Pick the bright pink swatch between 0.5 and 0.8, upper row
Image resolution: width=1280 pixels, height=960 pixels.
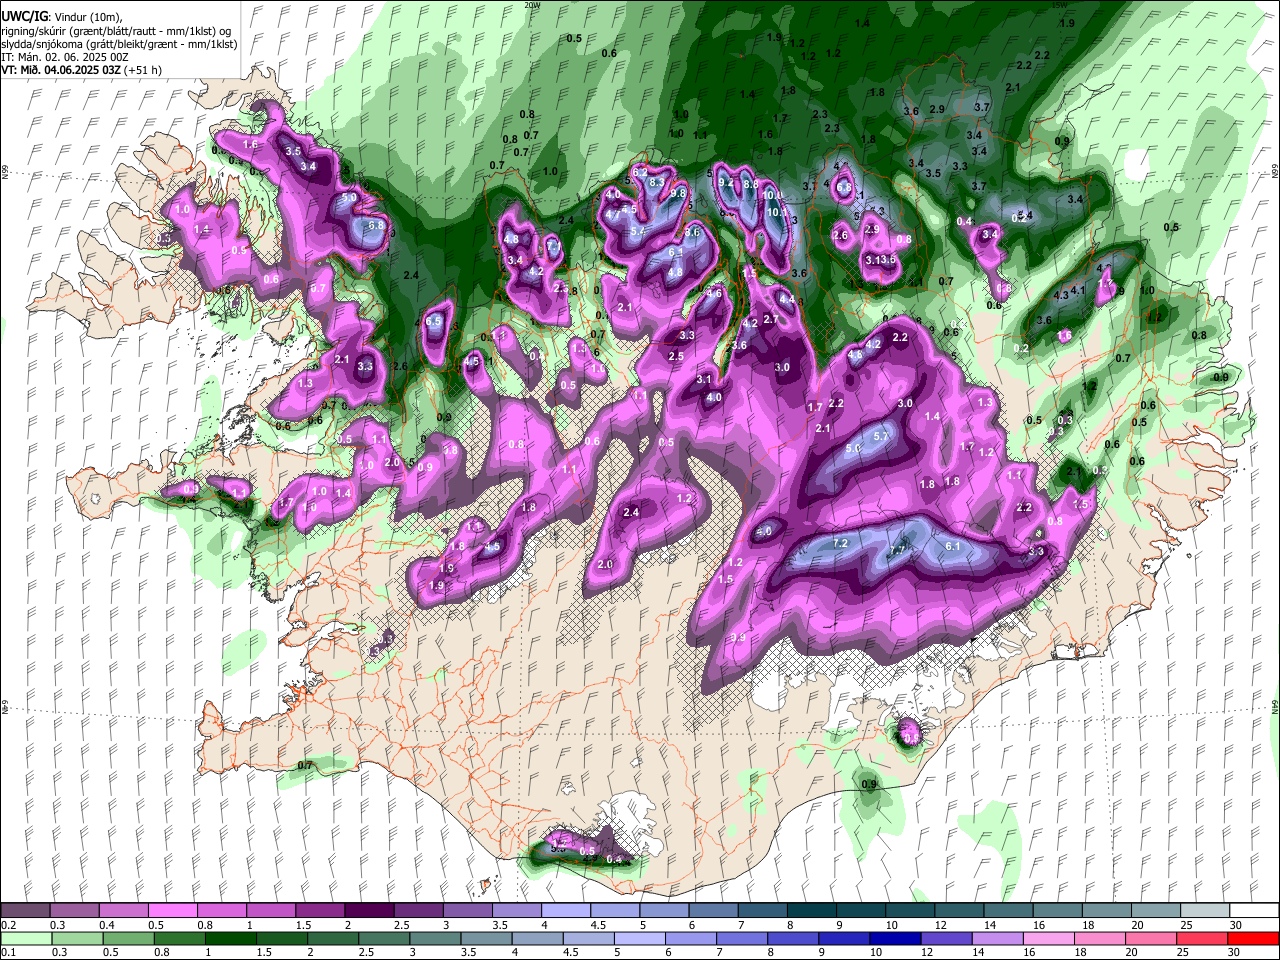[x=172, y=910]
